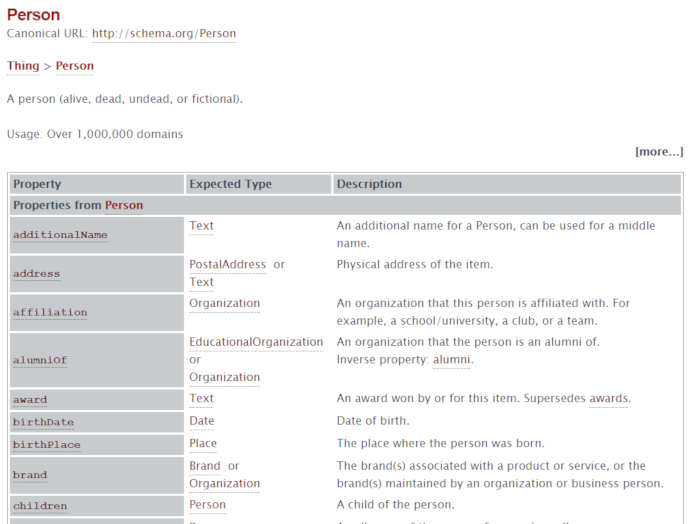Select description 'A child of the person.'
Viewport: 700px width, 524px height.
pyautogui.click(x=396, y=505)
